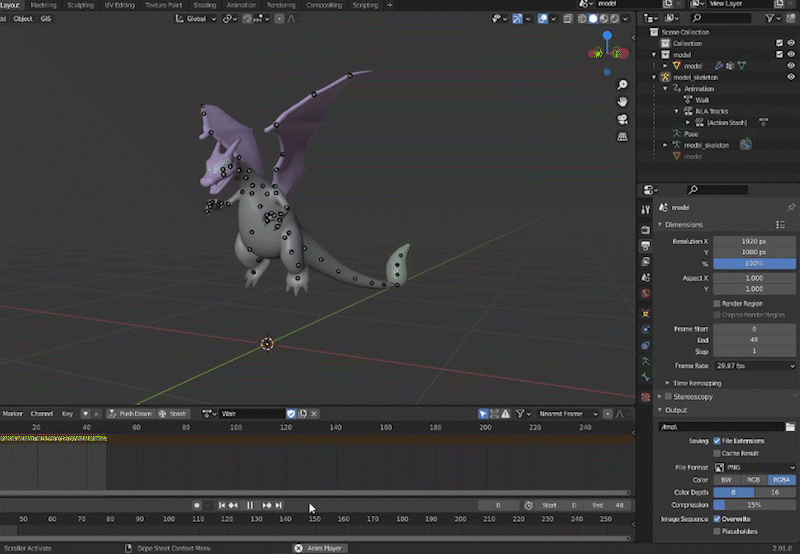The image size is (800, 554).
Task: Open the Object menu in viewport header
Action: [22, 19]
